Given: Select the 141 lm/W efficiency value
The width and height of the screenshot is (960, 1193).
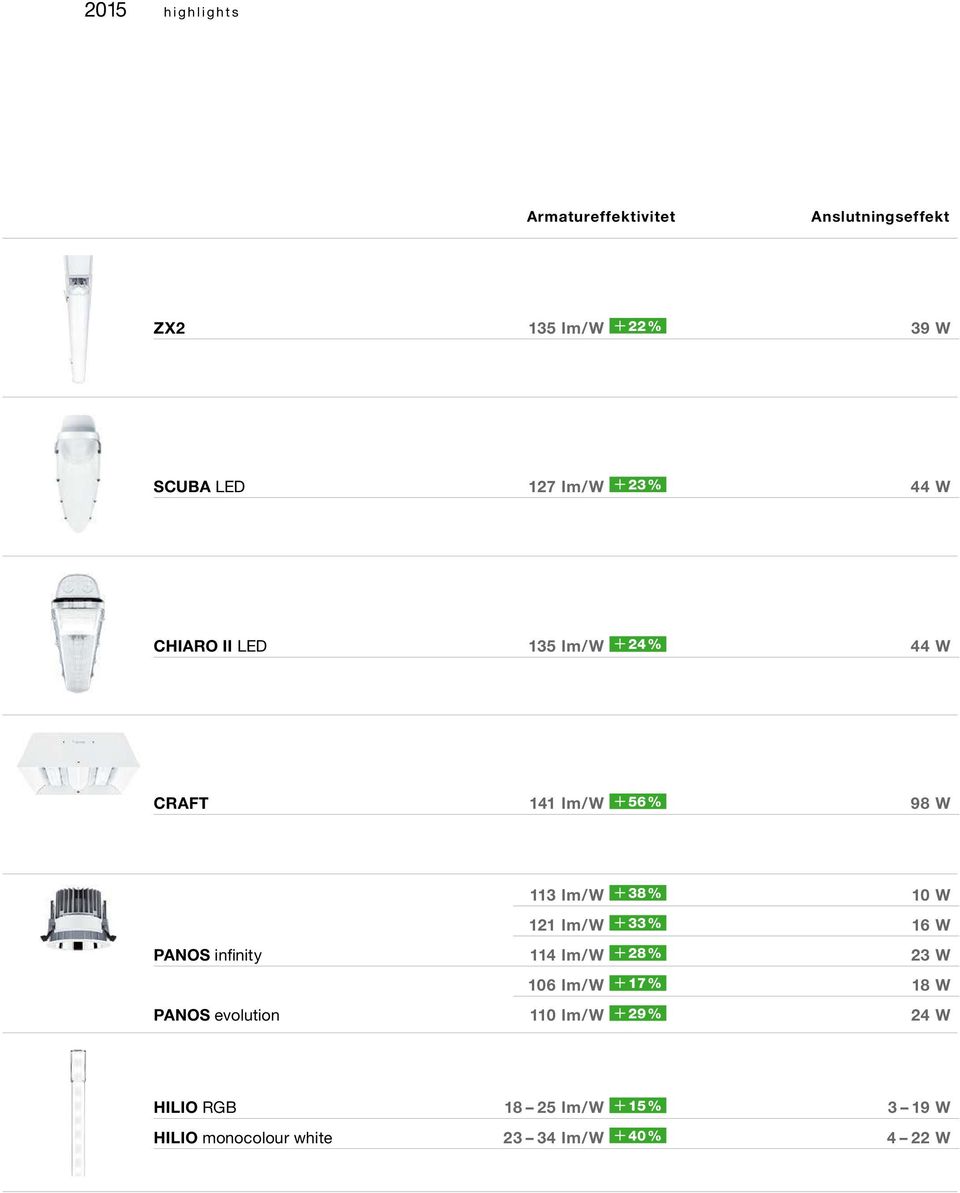Looking at the screenshot, I should pyautogui.click(x=567, y=803).
